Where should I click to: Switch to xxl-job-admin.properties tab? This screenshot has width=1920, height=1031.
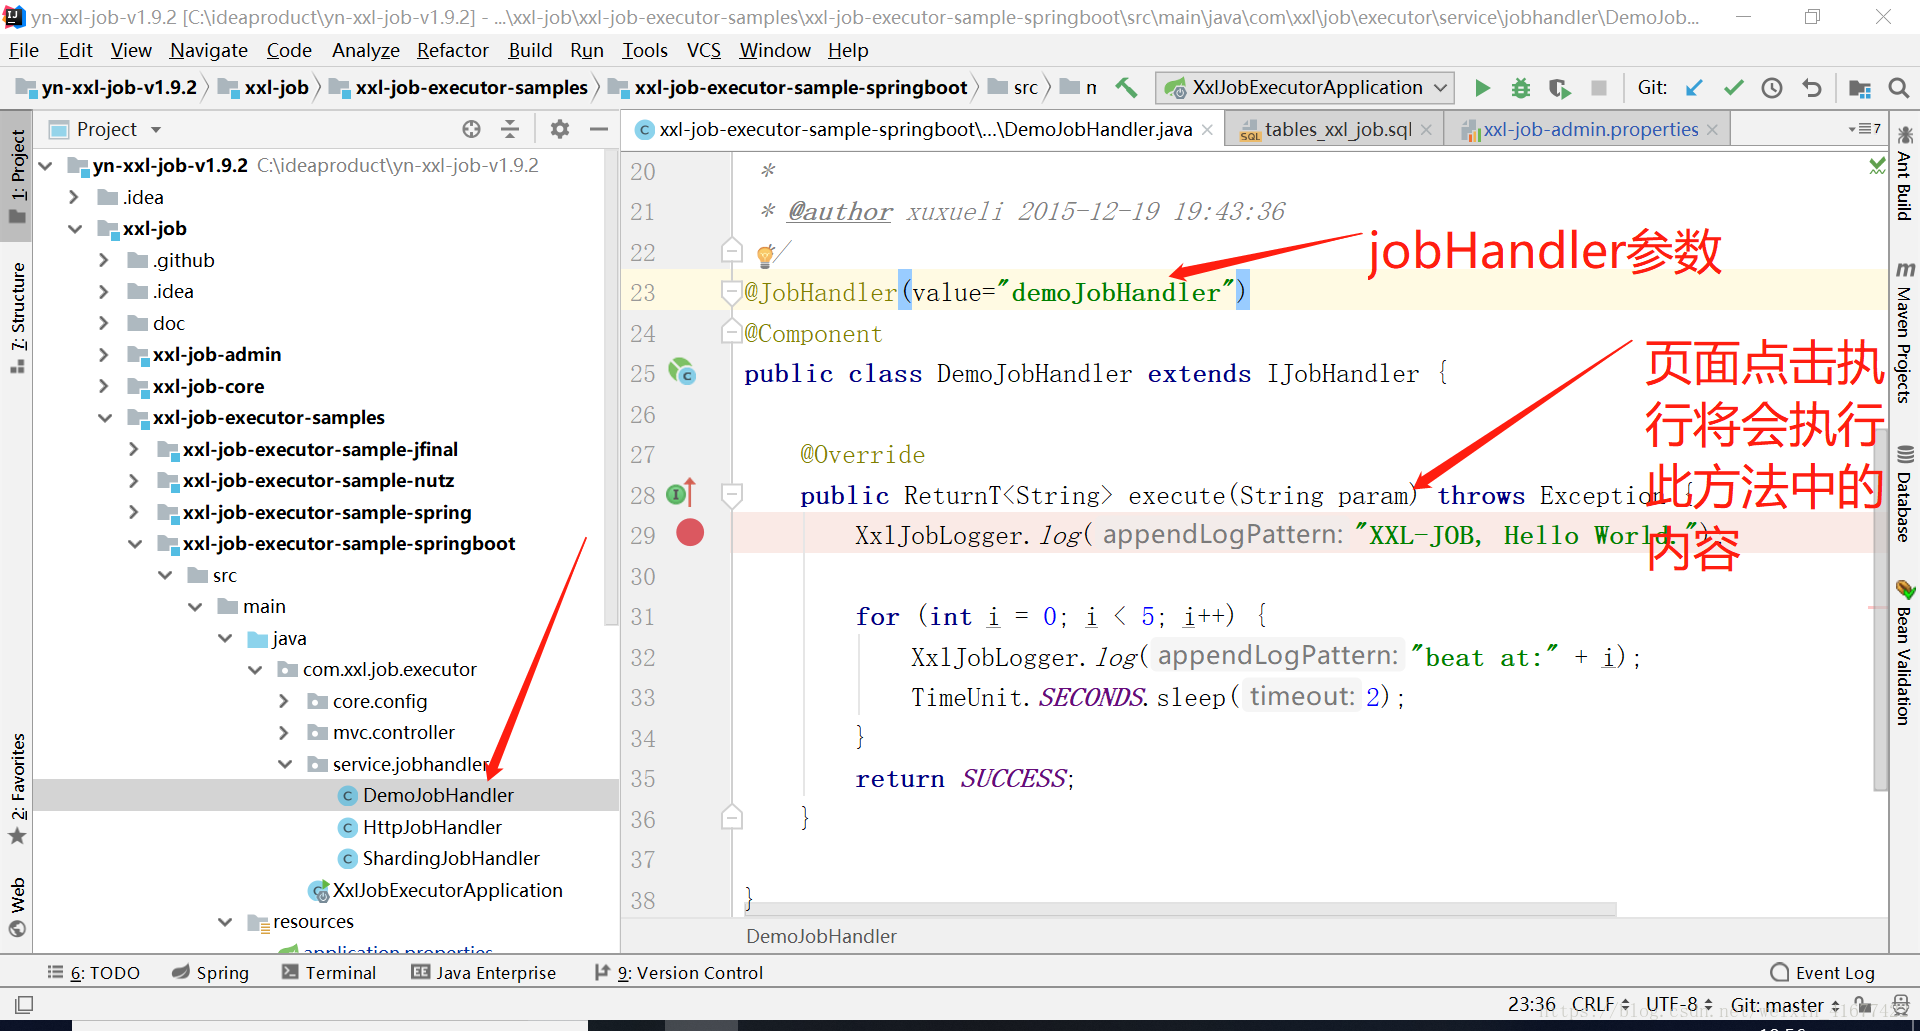coord(1589,129)
